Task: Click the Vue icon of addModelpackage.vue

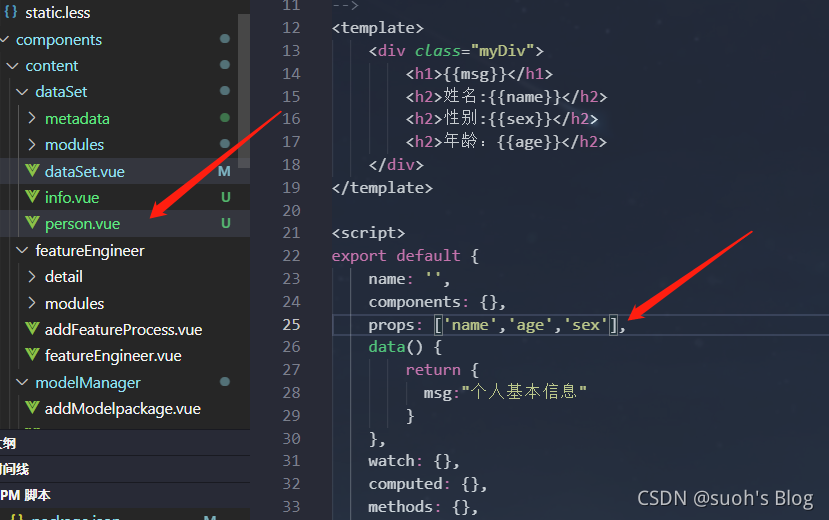Action: pos(32,407)
